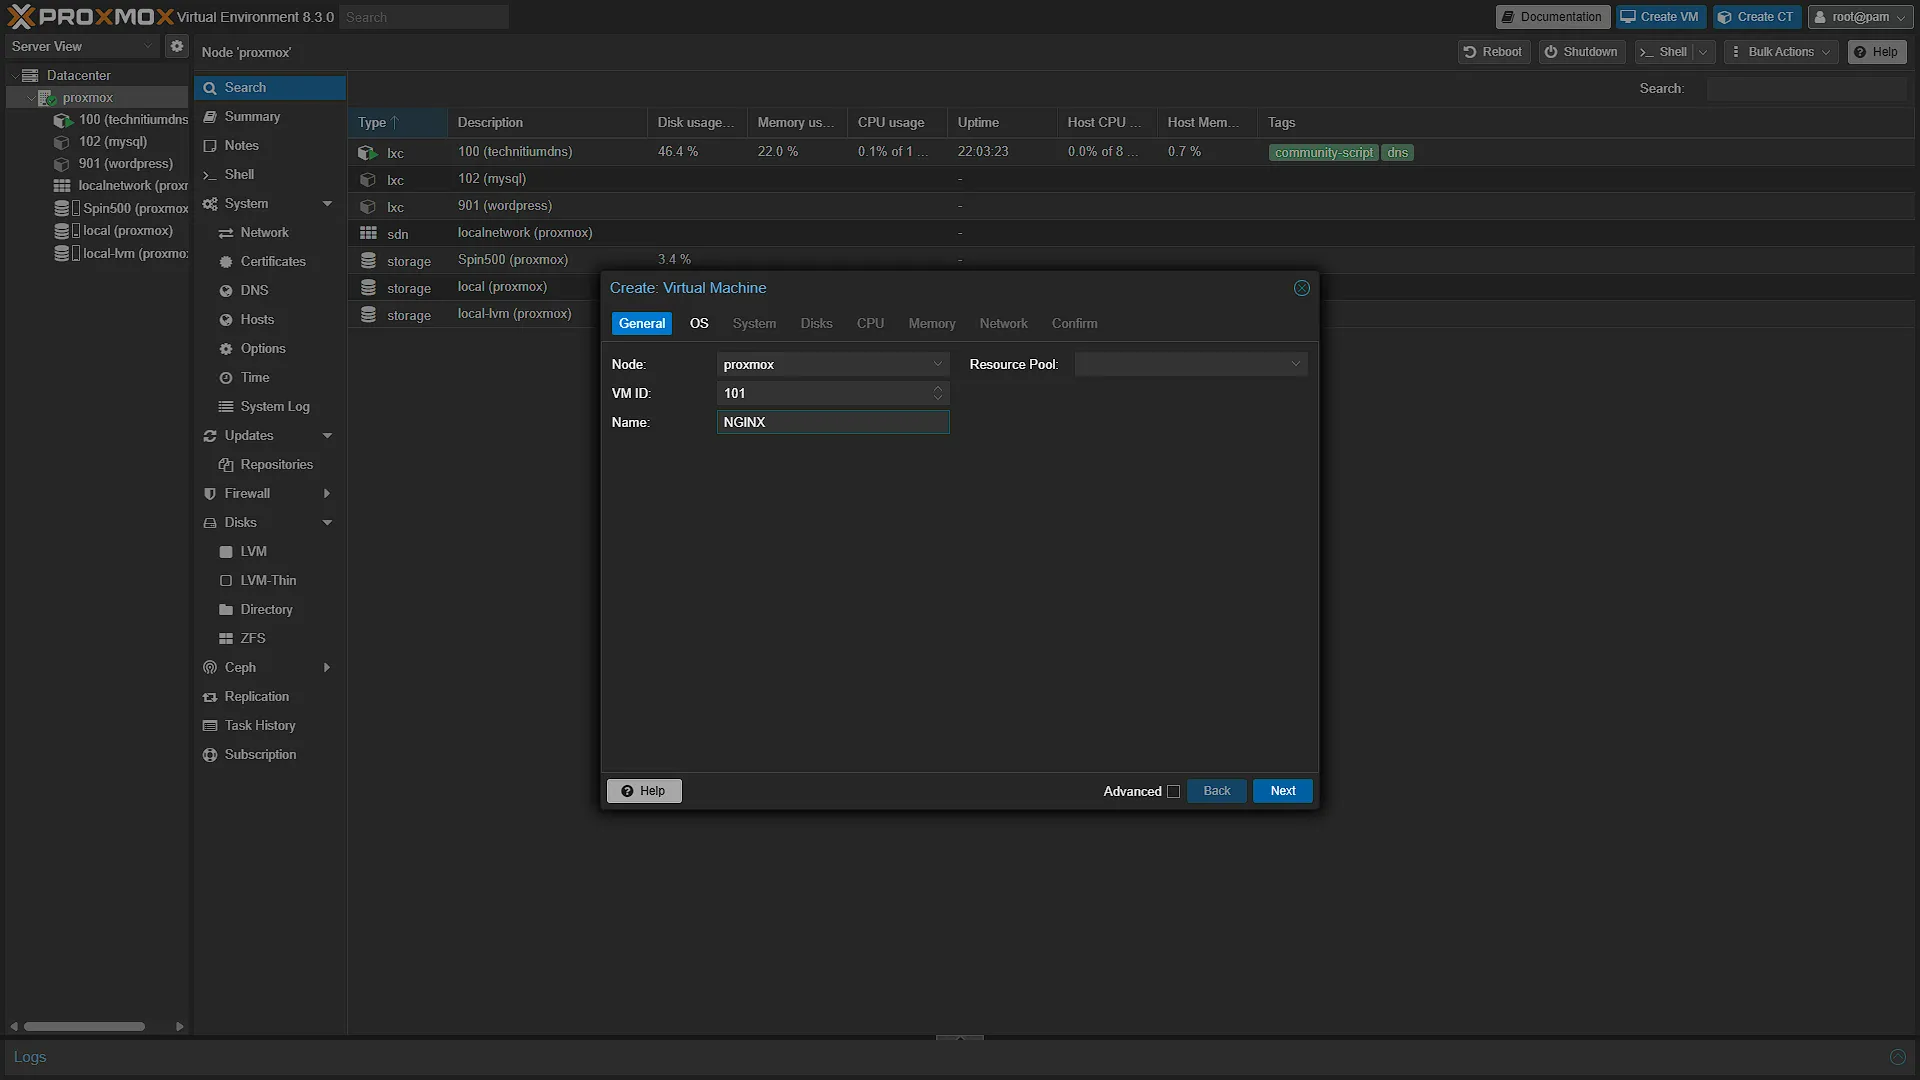Open the Task History menu item

coord(260,725)
